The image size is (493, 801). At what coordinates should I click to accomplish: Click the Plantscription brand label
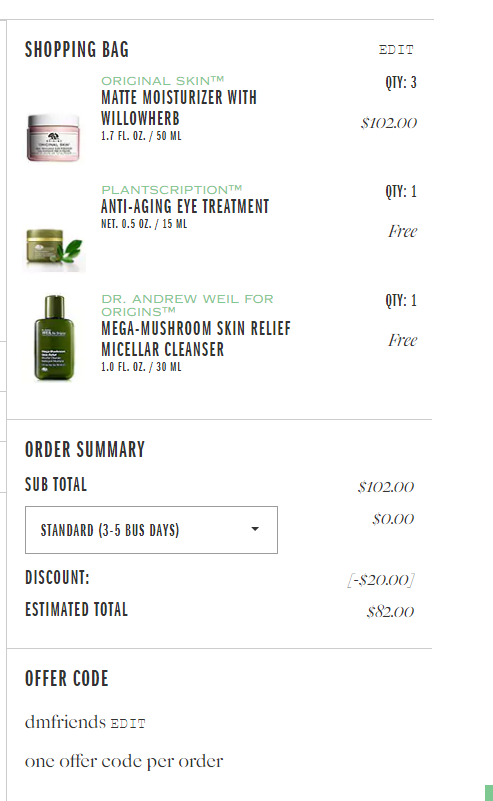pos(172,190)
